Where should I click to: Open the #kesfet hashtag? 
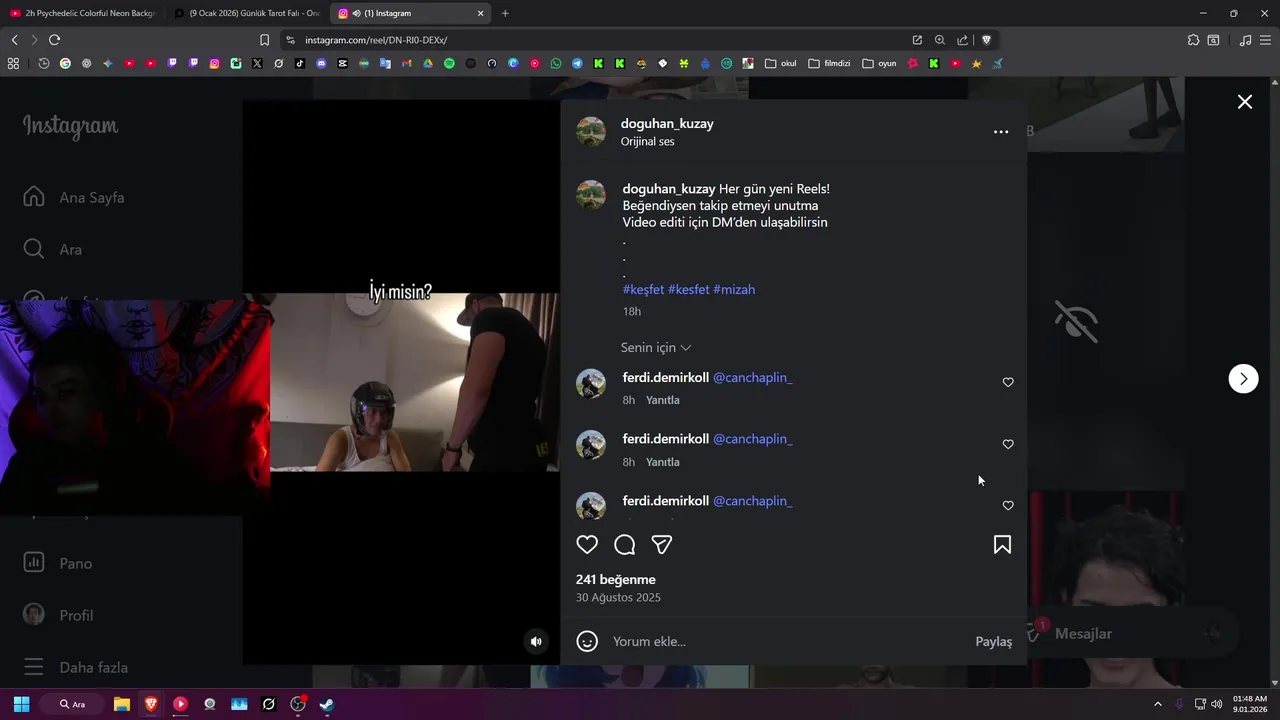pyautogui.click(x=688, y=289)
